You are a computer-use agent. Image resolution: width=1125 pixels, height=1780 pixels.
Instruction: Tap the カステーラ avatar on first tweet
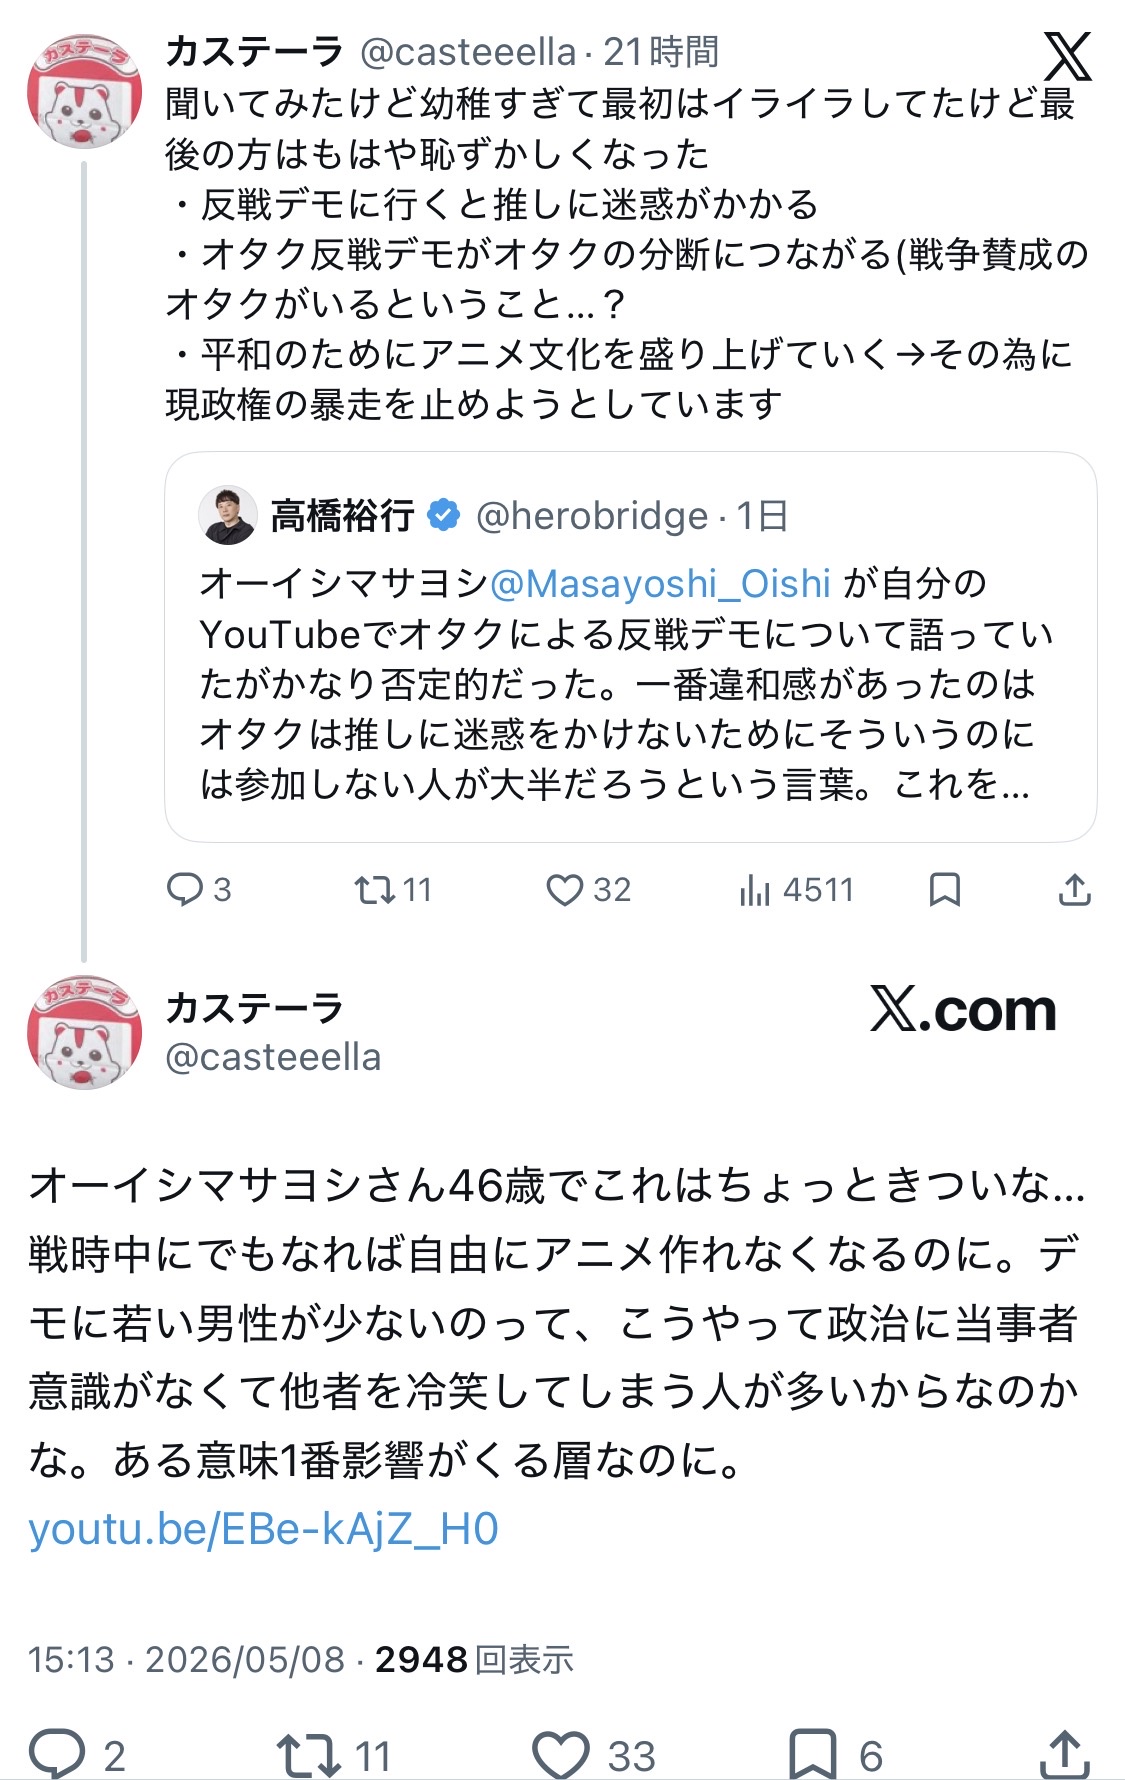click(x=84, y=91)
